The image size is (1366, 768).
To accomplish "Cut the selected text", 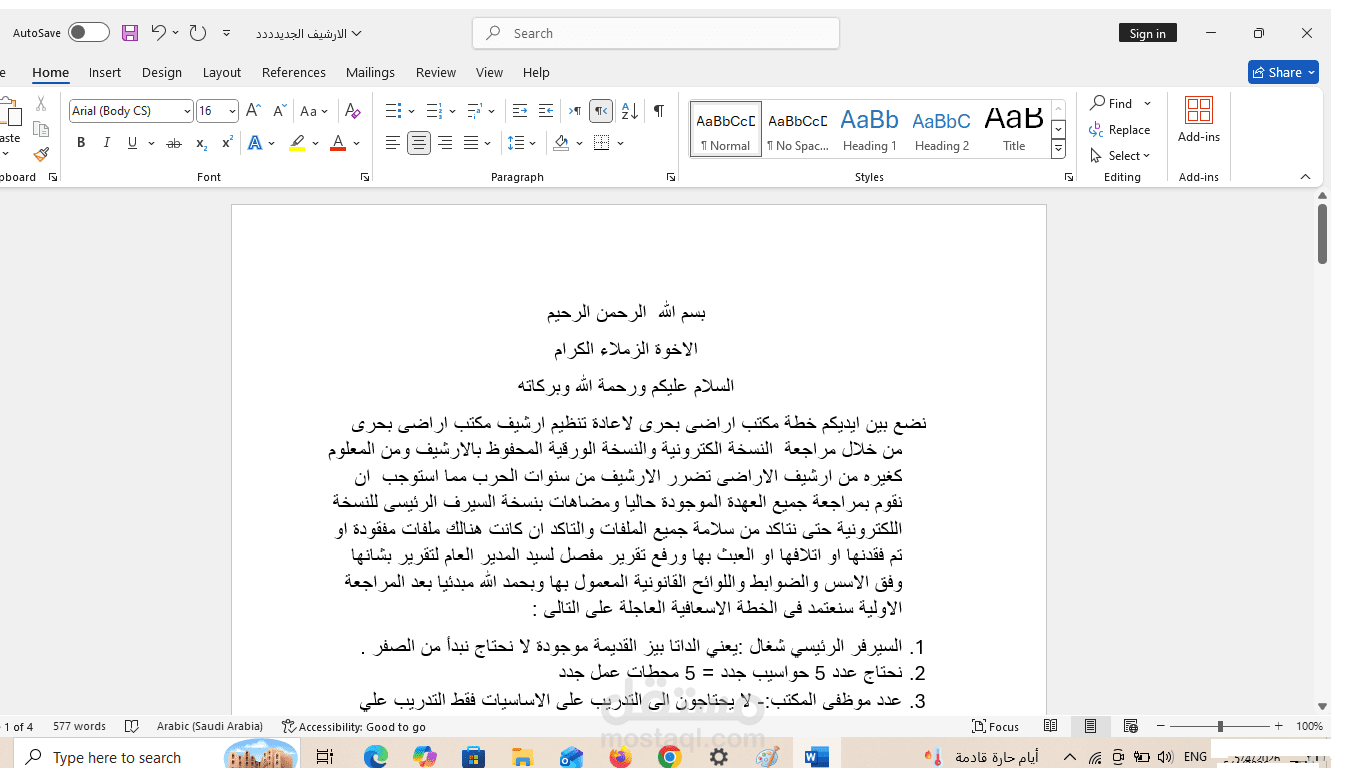I will tap(41, 103).
